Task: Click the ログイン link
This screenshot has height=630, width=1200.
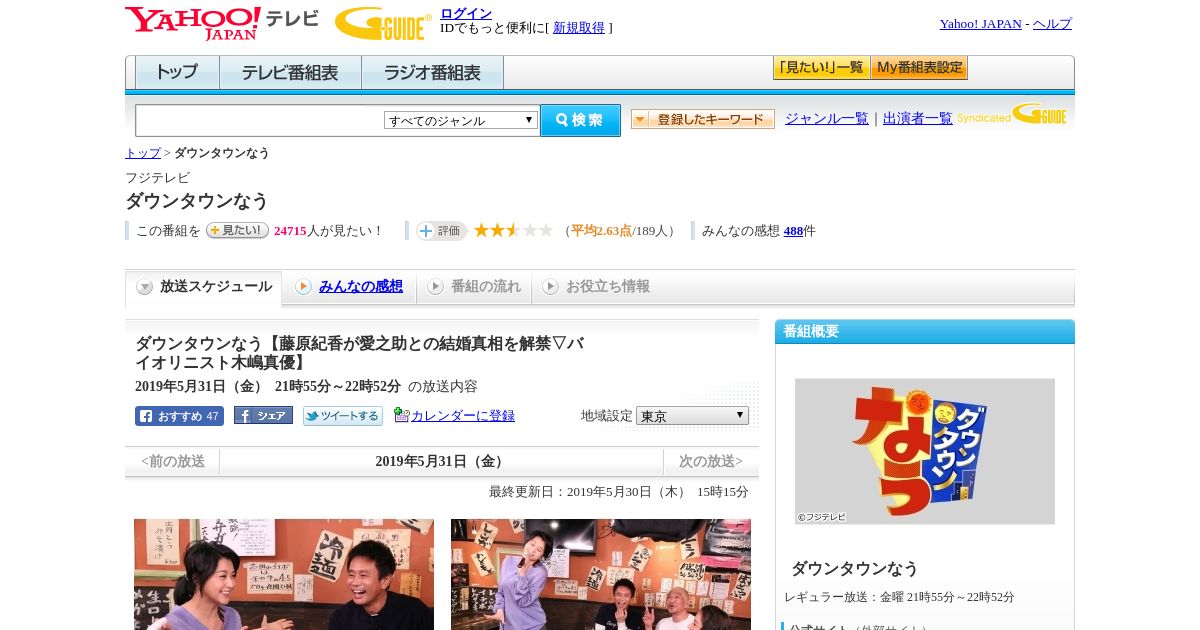Action: coord(466,13)
